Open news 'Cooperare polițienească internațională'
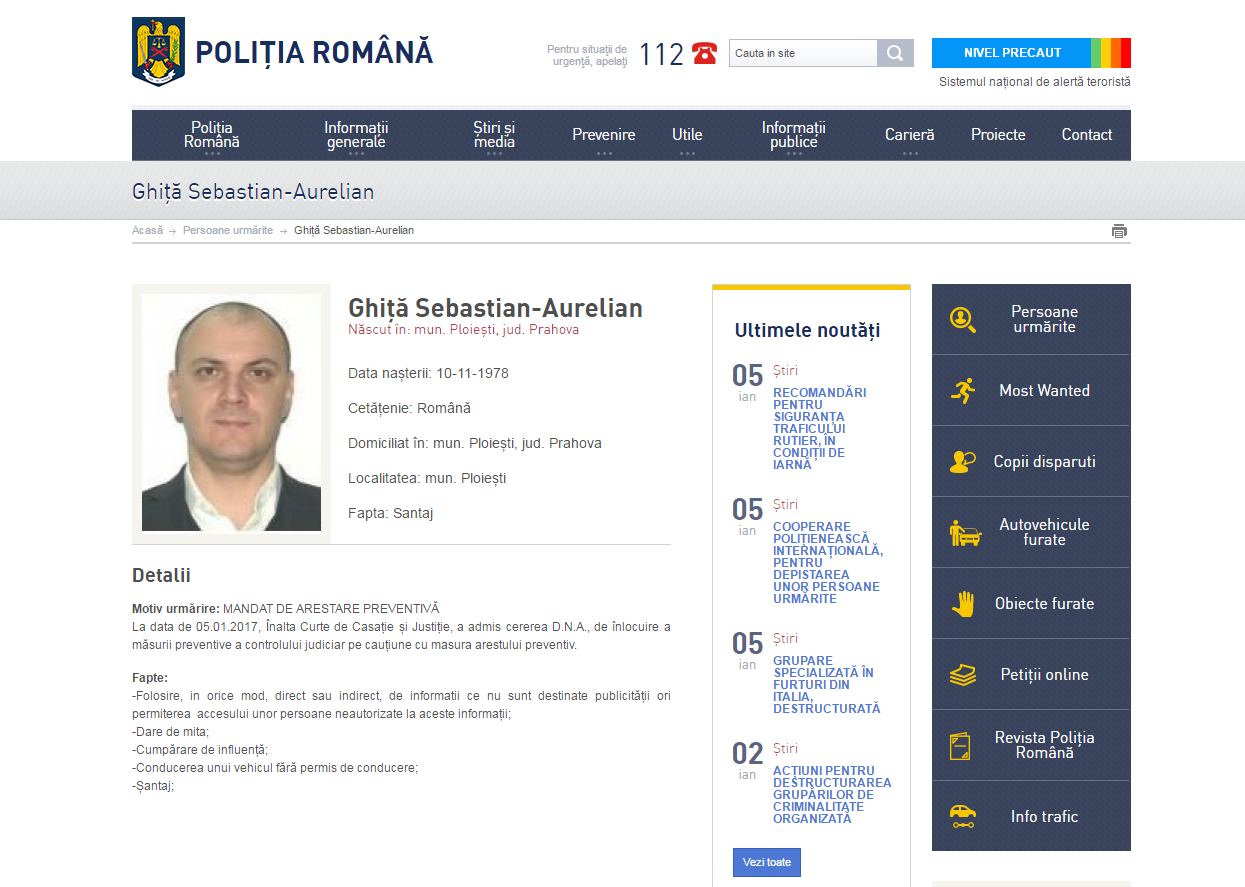1245x887 pixels. click(828, 562)
